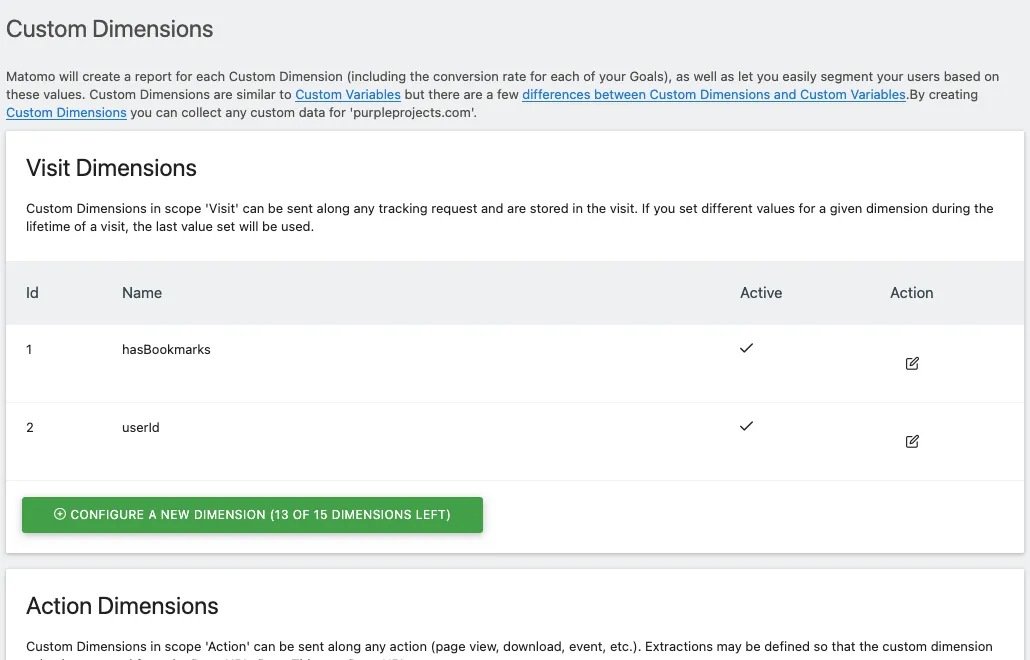Screen dimensions: 1030x660
Task: Click Id value 2 in userId row
Action: pos(30,428)
